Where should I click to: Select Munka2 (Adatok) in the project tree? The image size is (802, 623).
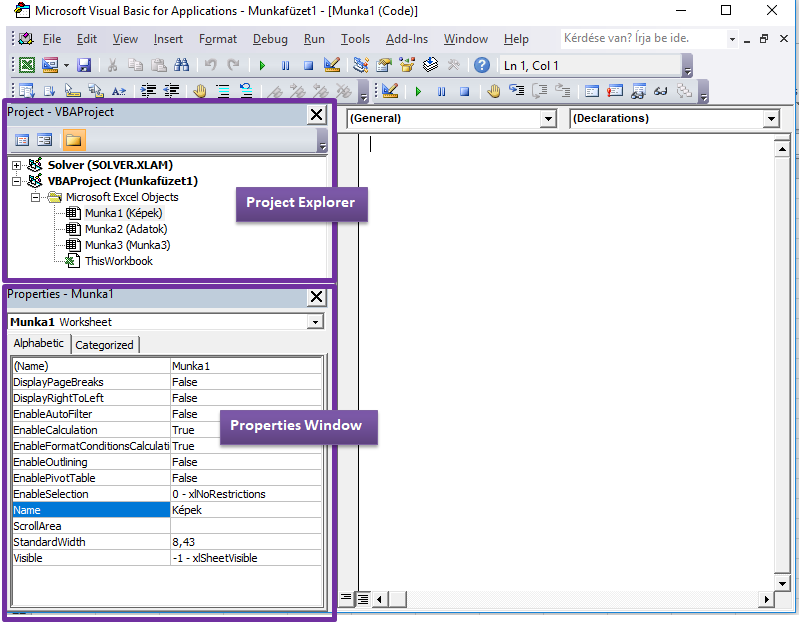click(126, 229)
